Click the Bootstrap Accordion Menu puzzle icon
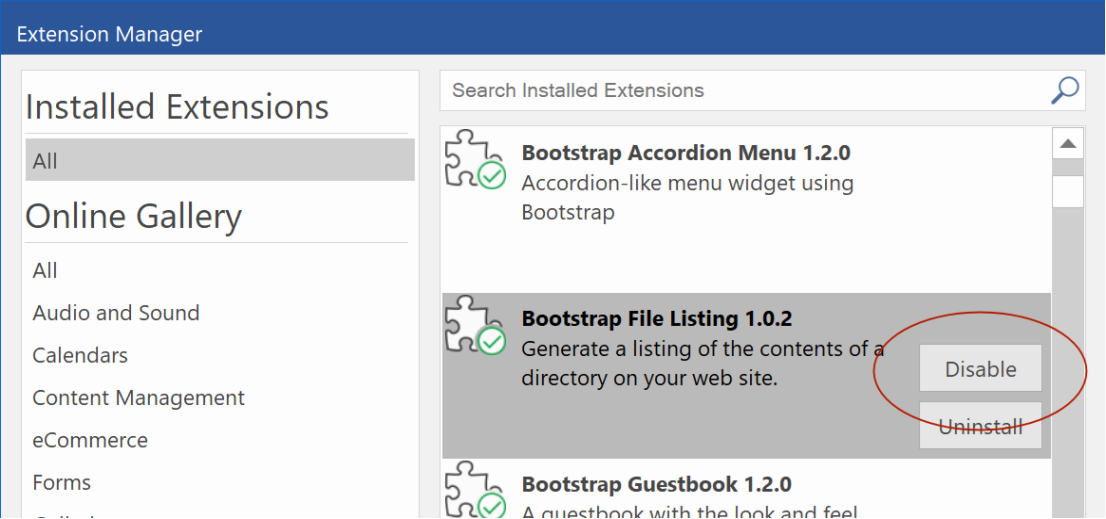 point(475,160)
